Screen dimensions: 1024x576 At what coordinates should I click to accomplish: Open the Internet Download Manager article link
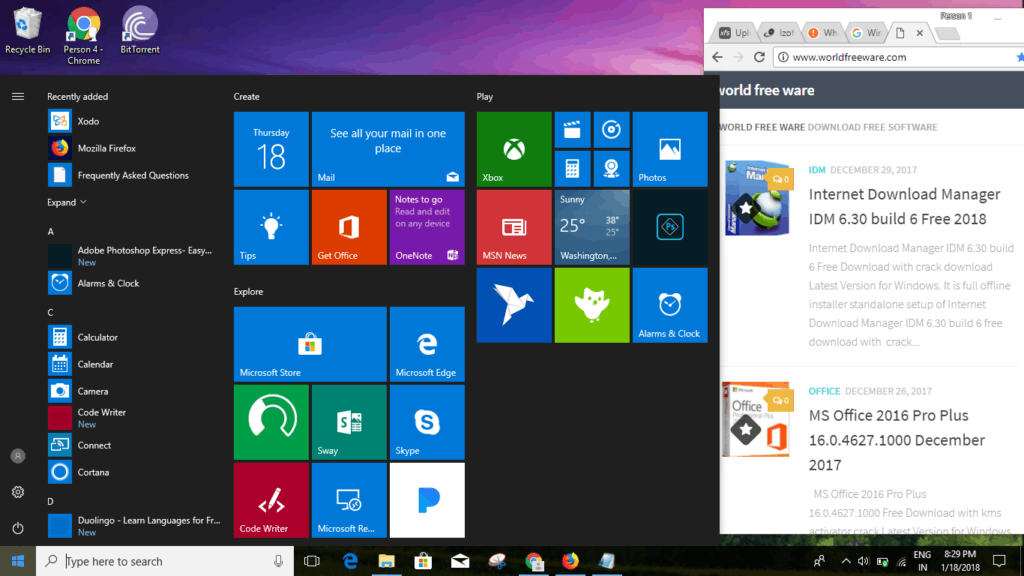coord(904,206)
